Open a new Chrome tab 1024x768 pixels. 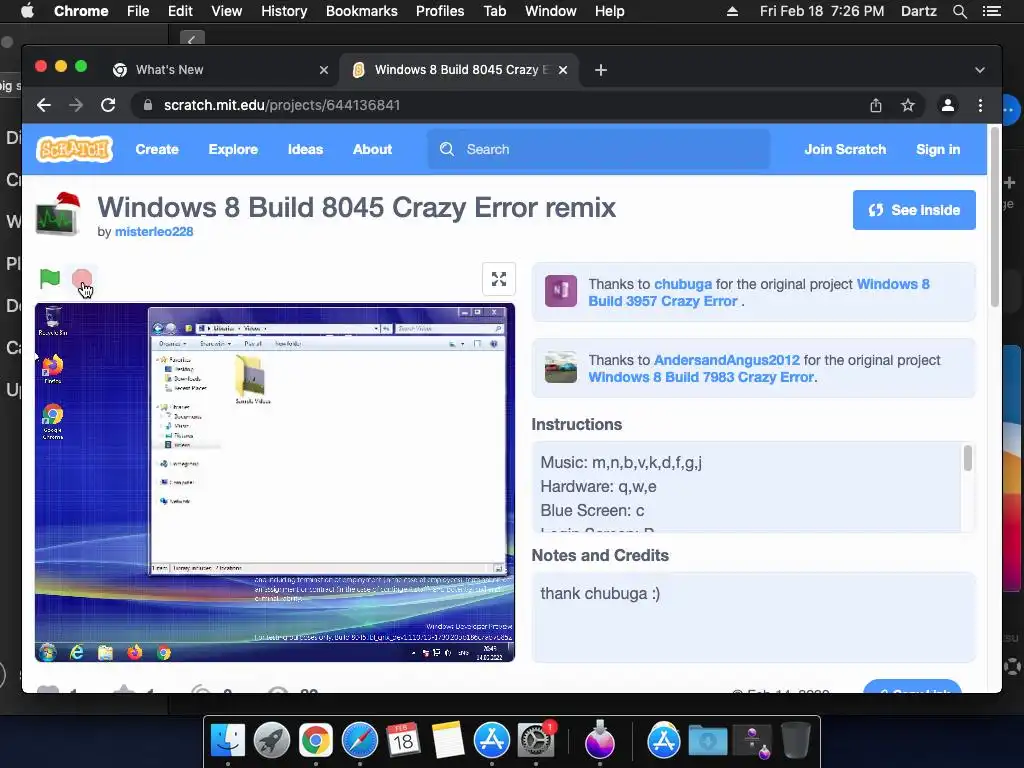pyautogui.click(x=601, y=70)
